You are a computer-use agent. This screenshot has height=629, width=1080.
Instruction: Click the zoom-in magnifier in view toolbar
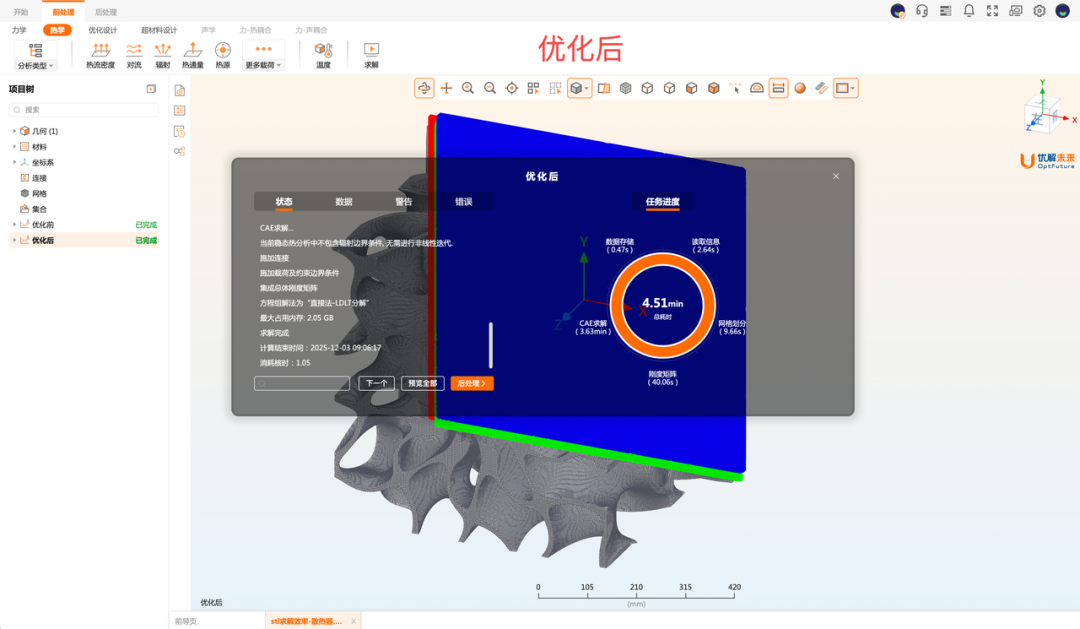[x=468, y=88]
